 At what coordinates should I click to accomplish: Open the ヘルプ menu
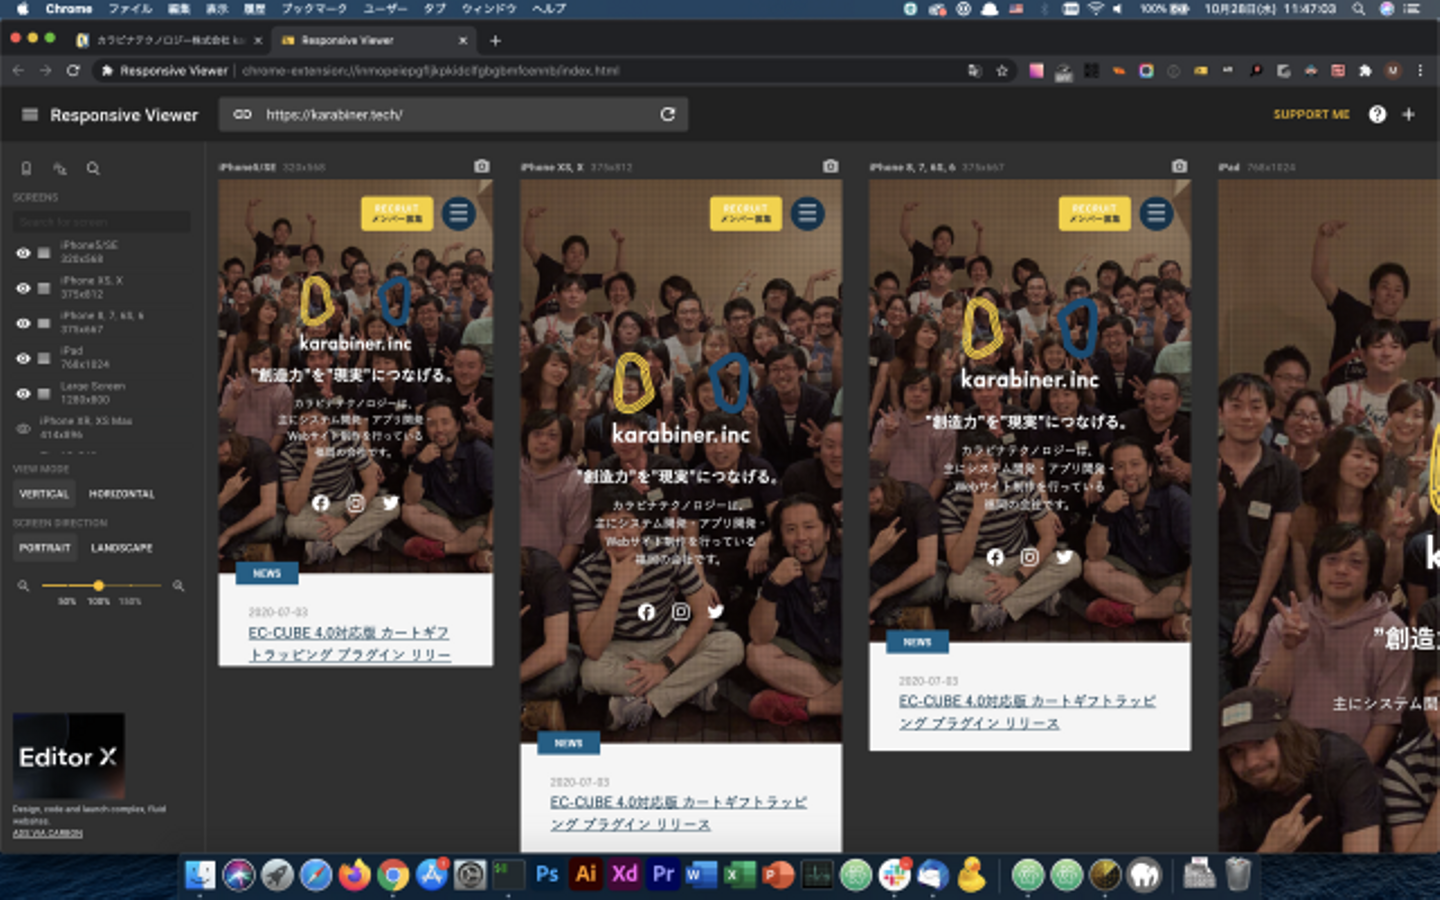pyautogui.click(x=549, y=9)
